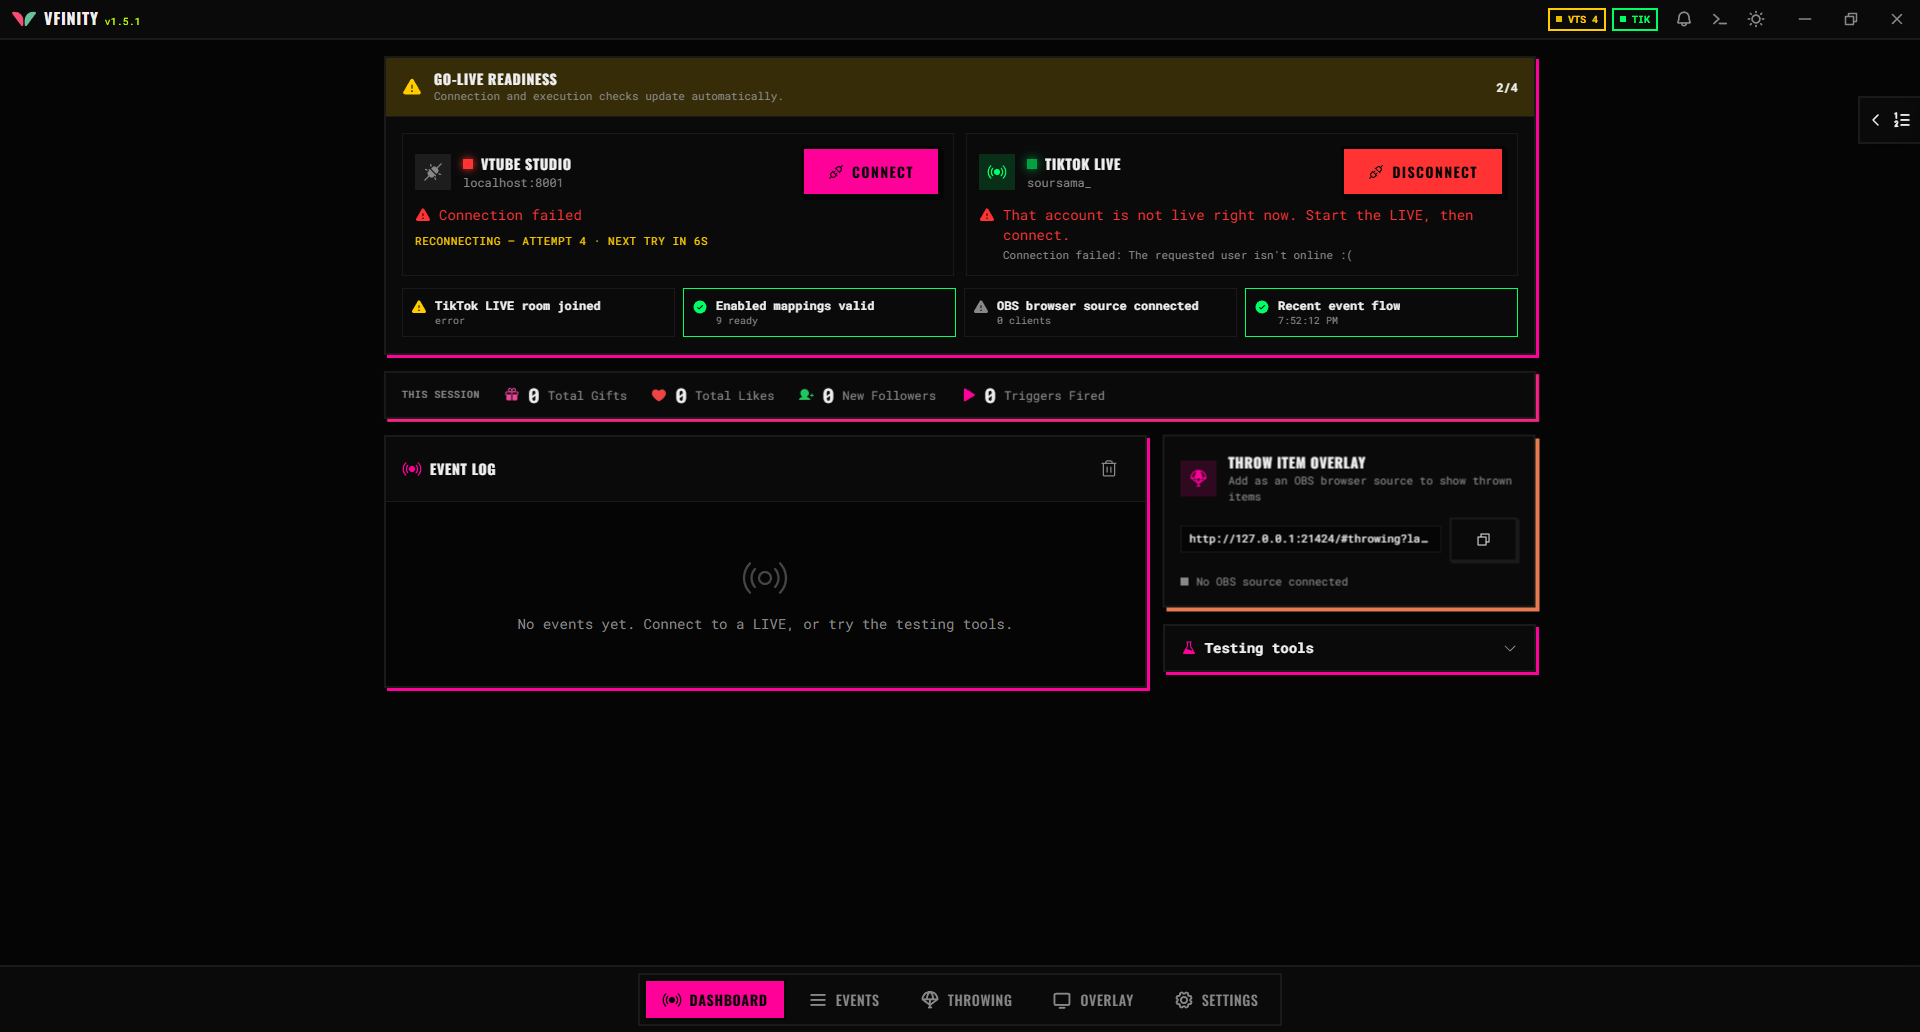The image size is (1920, 1032).
Task: Switch to the Throwing tab
Action: tap(966, 1000)
